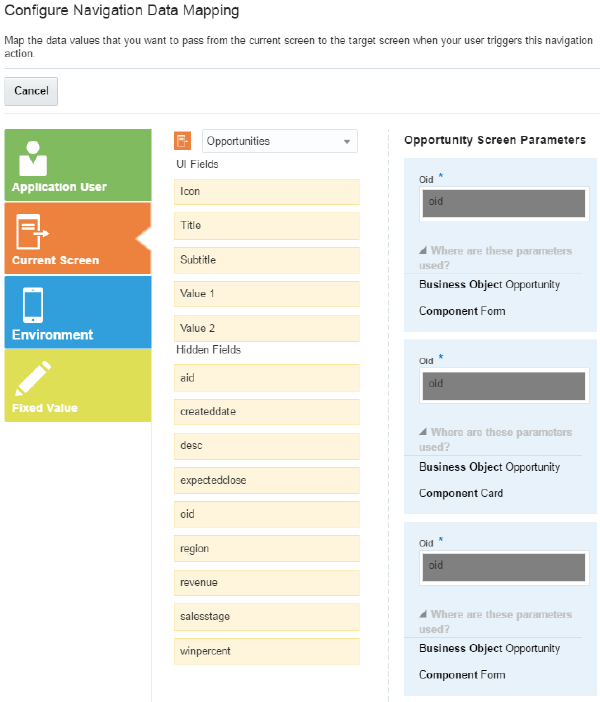The image size is (600, 702).
Task: Select the expectedclose hidden field
Action: pyautogui.click(x=266, y=480)
